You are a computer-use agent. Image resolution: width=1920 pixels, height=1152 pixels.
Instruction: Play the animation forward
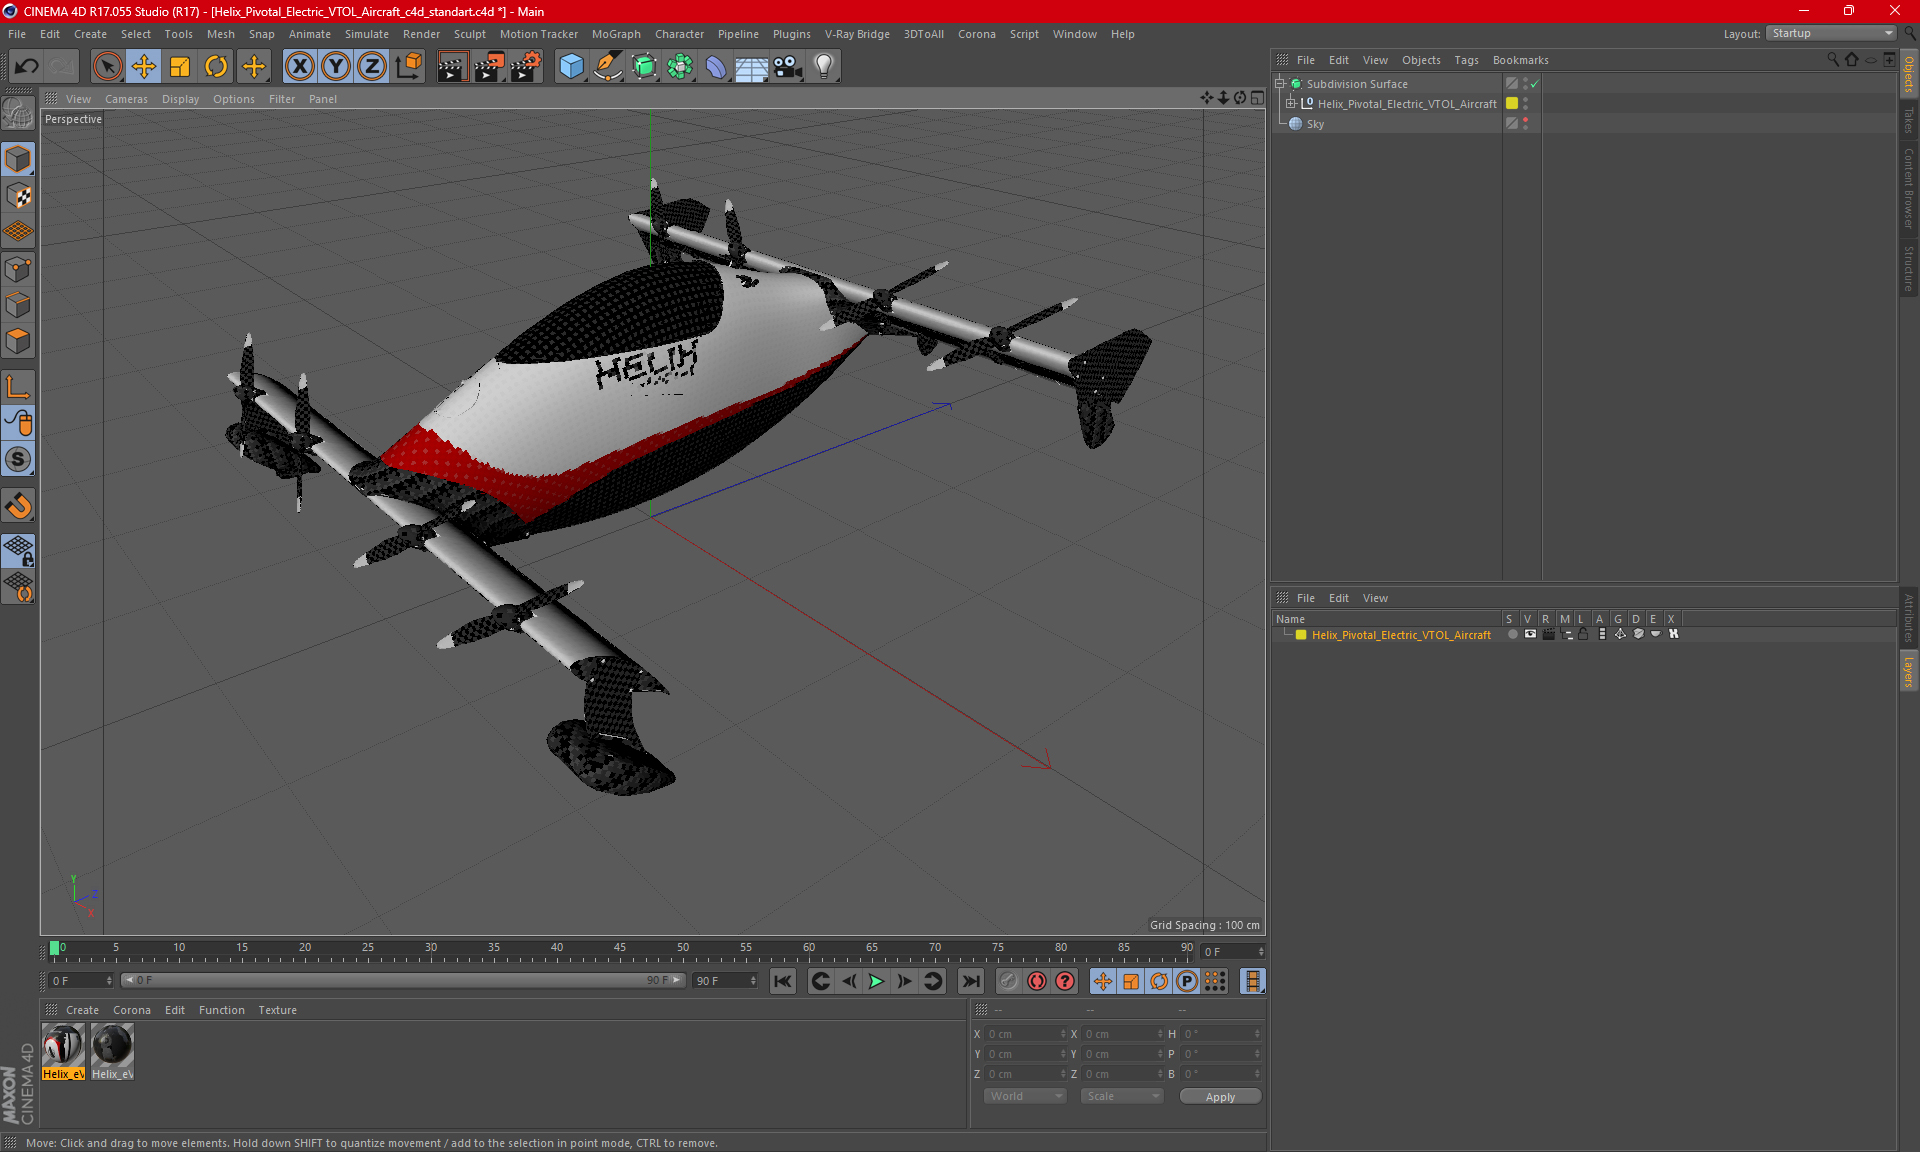[876, 981]
